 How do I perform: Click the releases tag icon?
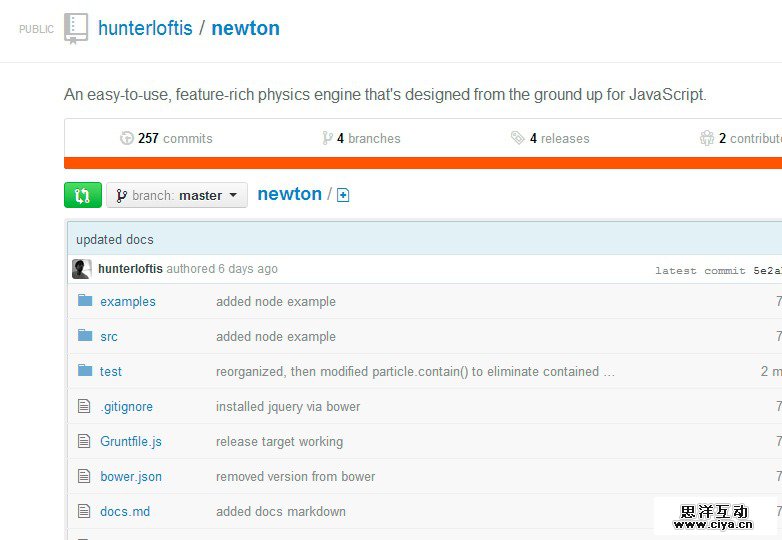(518, 138)
